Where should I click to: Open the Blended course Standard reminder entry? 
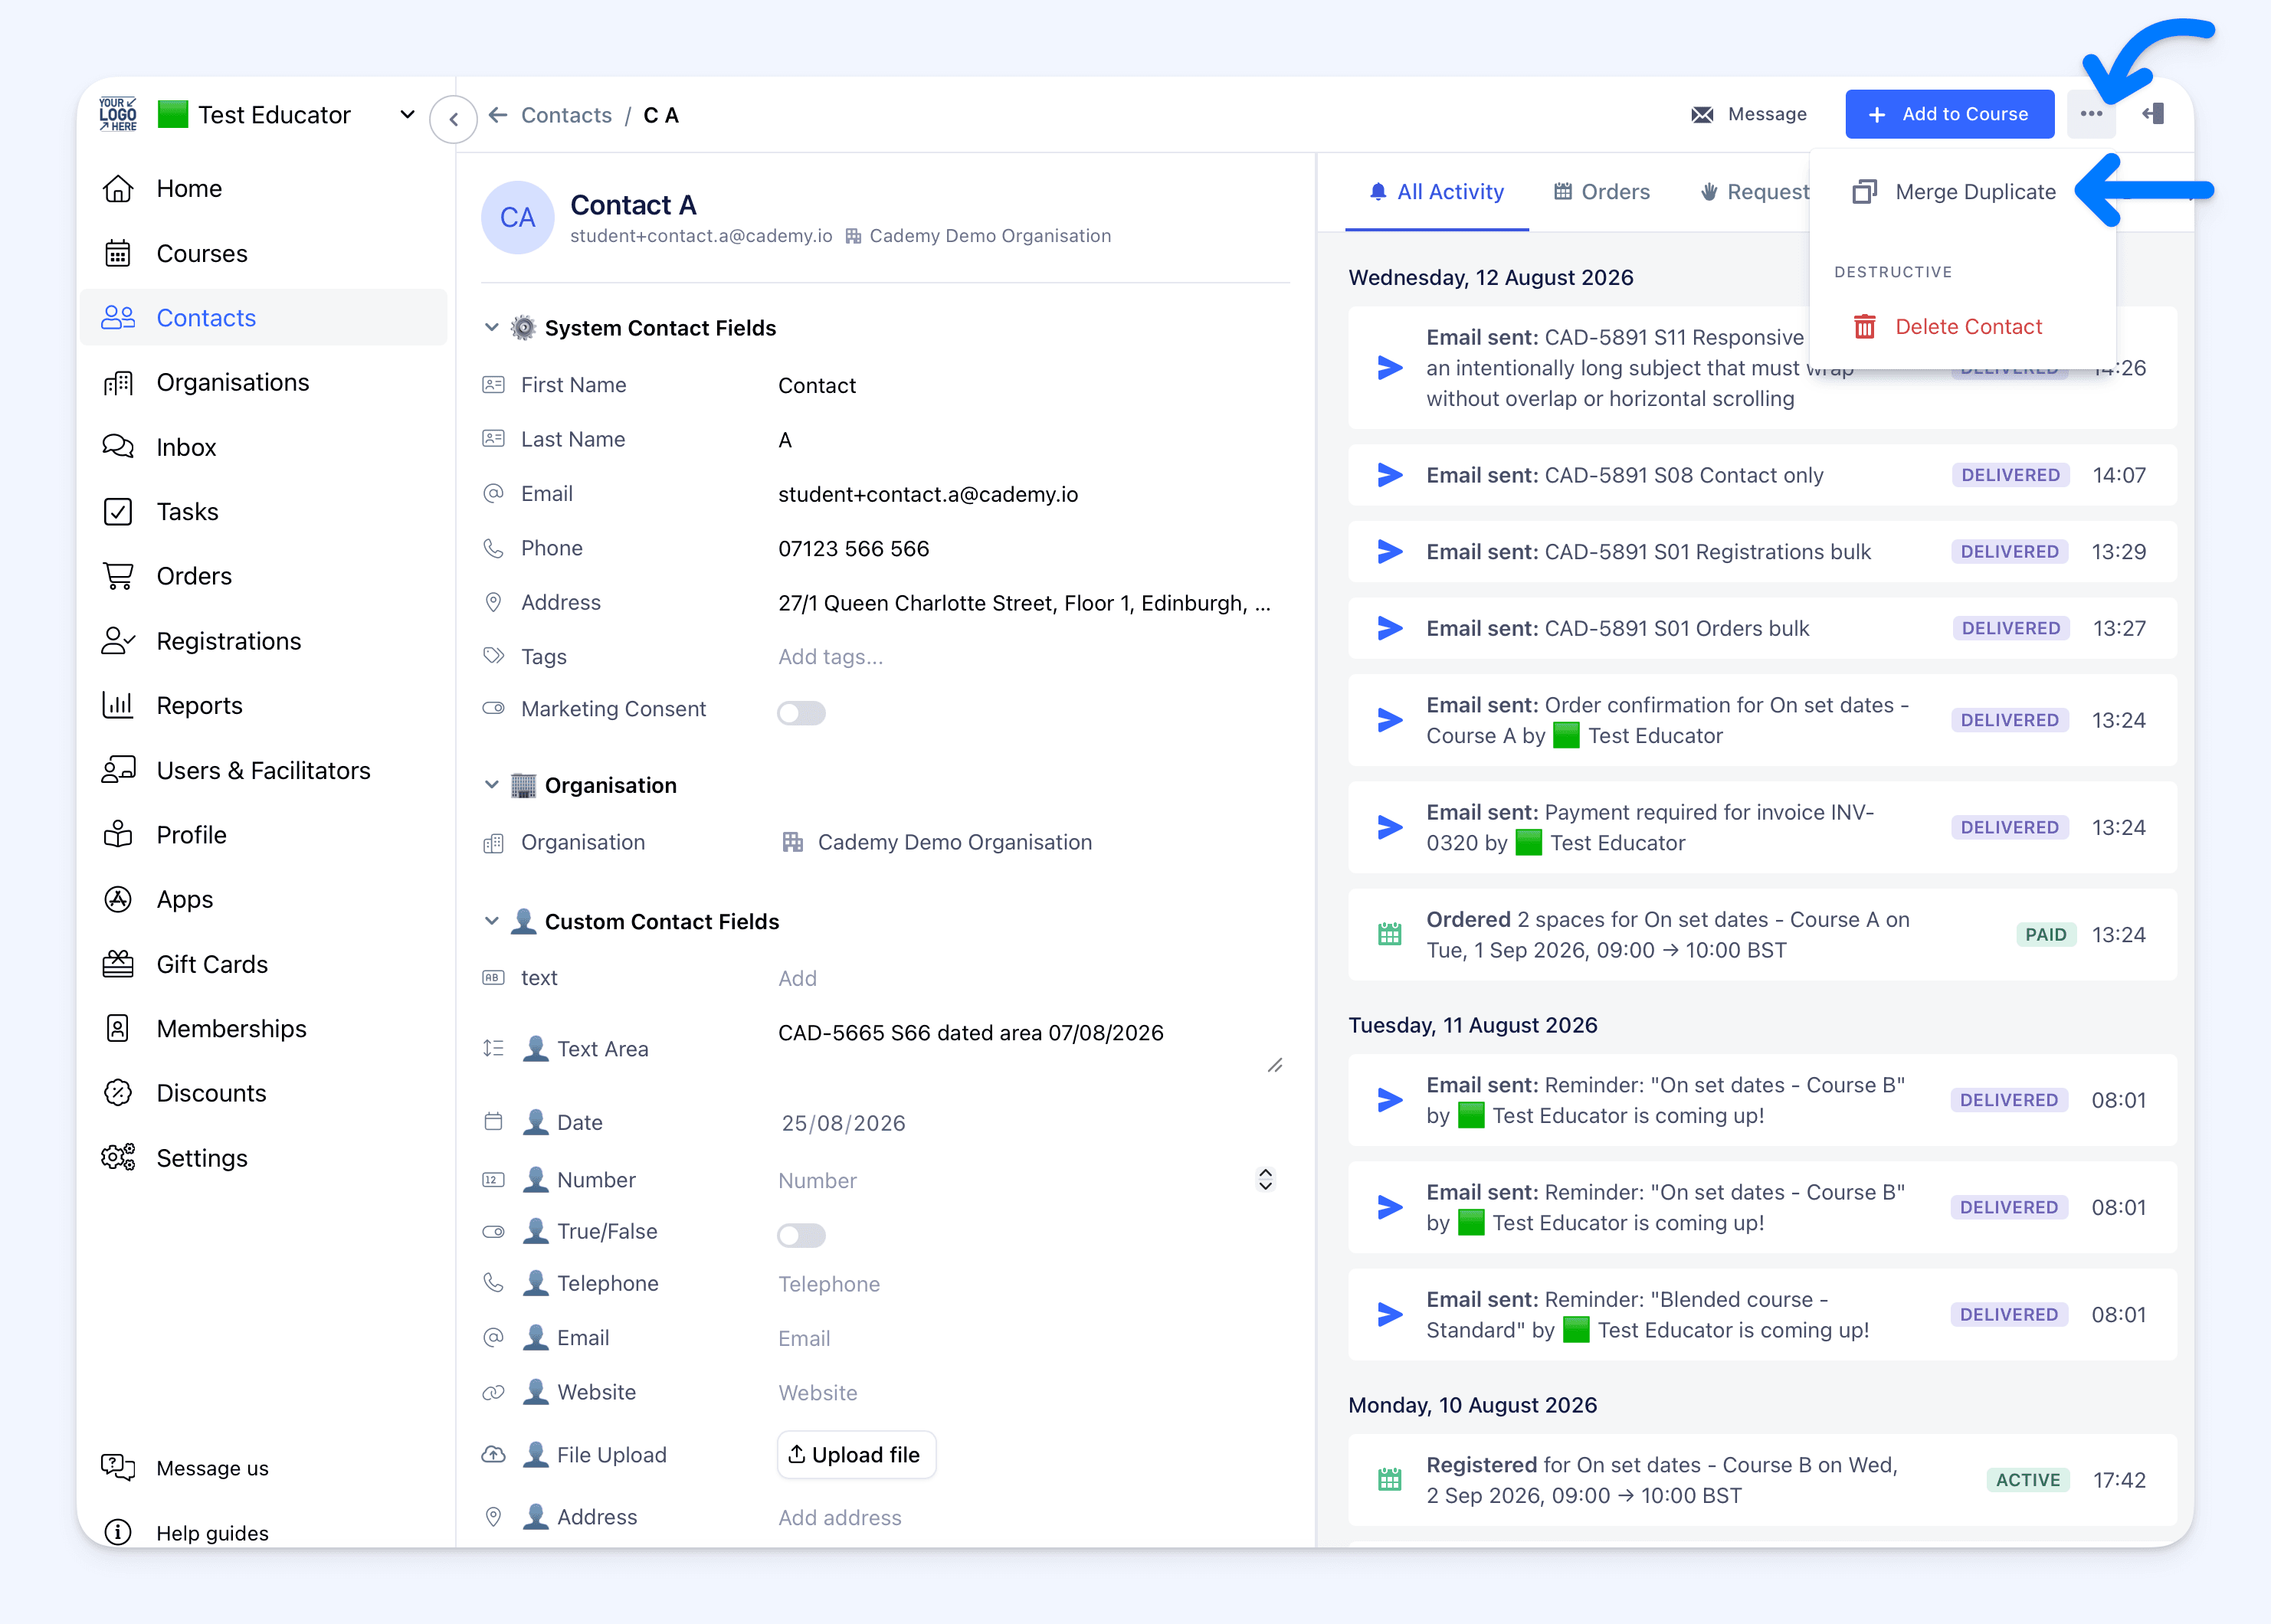(1762, 1314)
